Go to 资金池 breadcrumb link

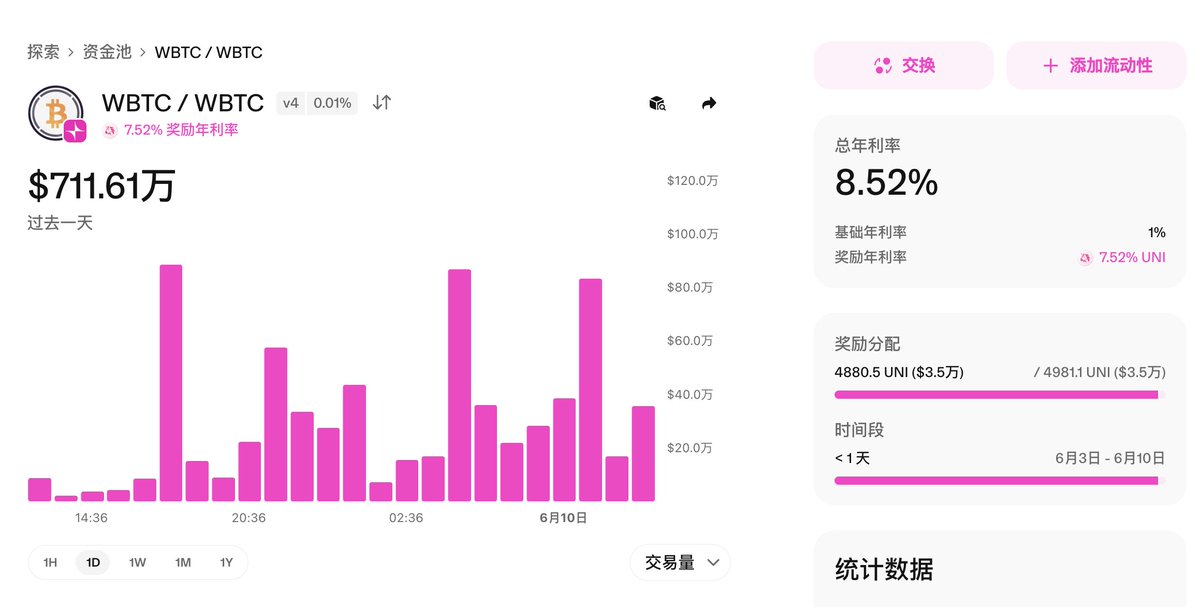coord(107,52)
